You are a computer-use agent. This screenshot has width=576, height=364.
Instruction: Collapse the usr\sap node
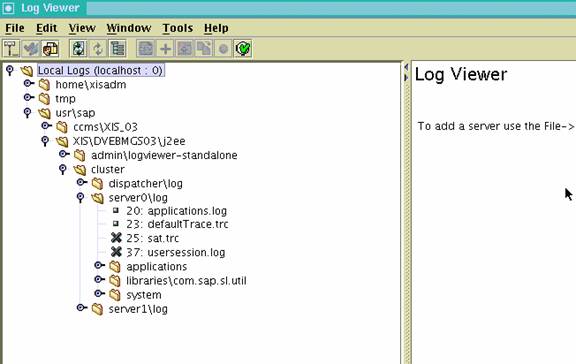[28, 112]
